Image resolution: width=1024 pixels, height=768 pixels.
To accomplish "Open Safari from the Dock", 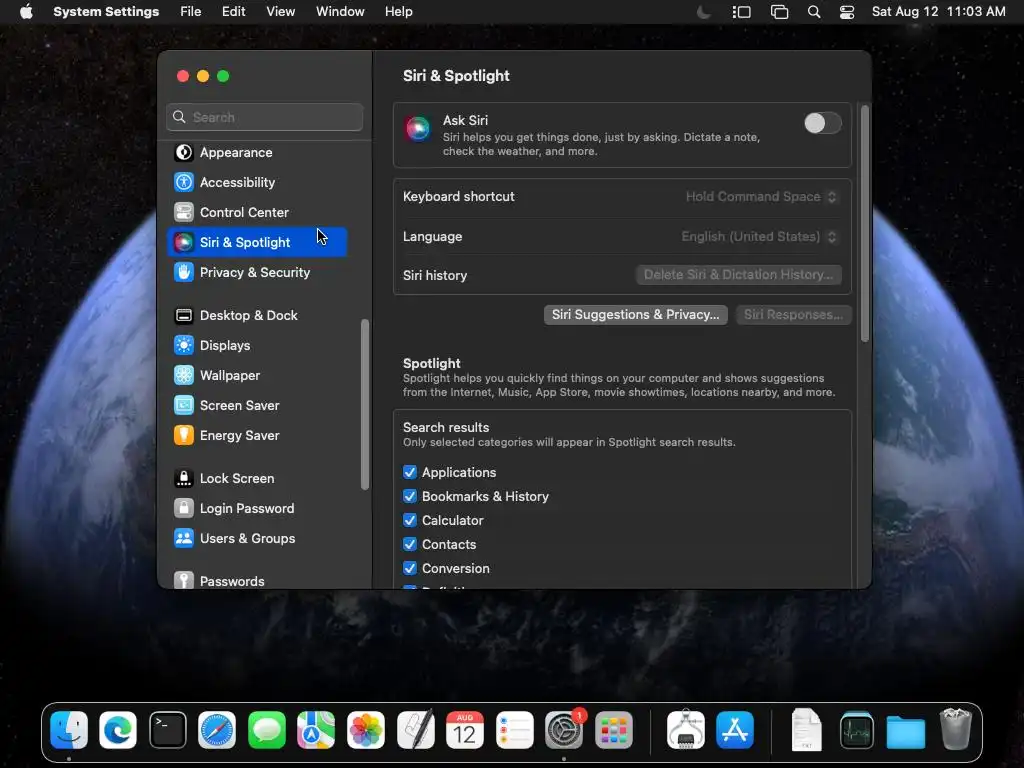I will pos(217,730).
